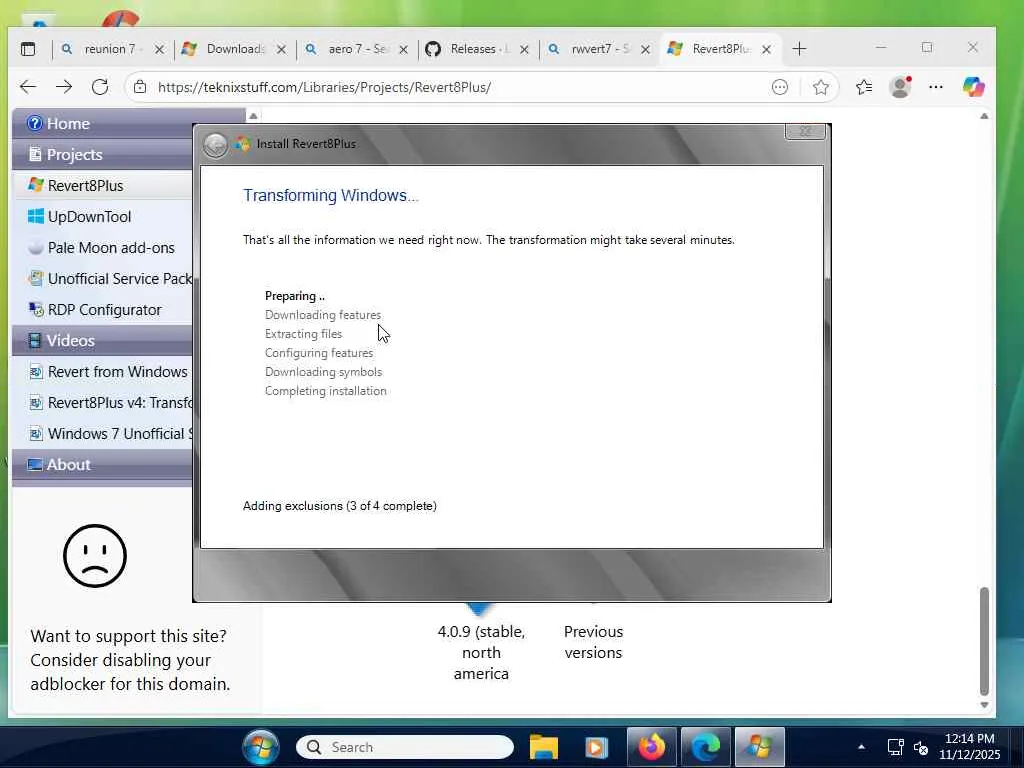Image resolution: width=1024 pixels, height=768 pixels.
Task: View site information via the lock icon
Action: pyautogui.click(x=140, y=87)
